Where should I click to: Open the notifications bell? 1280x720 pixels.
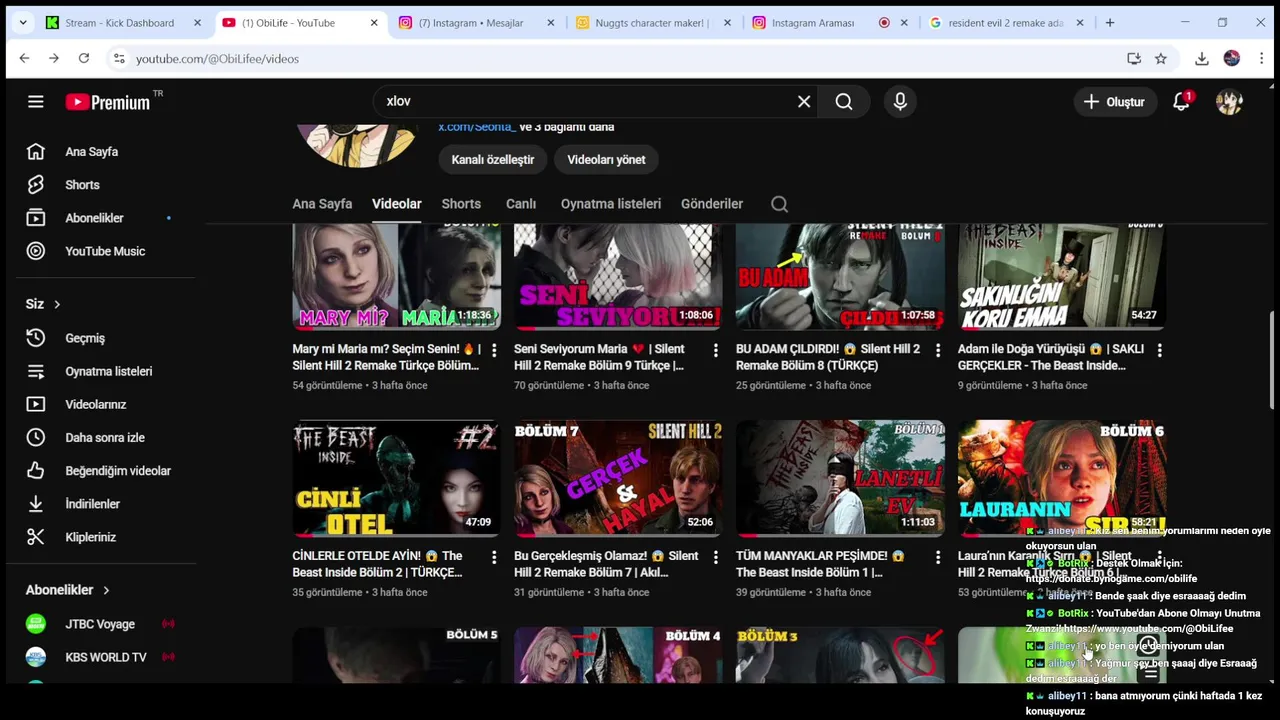[x=1181, y=101]
